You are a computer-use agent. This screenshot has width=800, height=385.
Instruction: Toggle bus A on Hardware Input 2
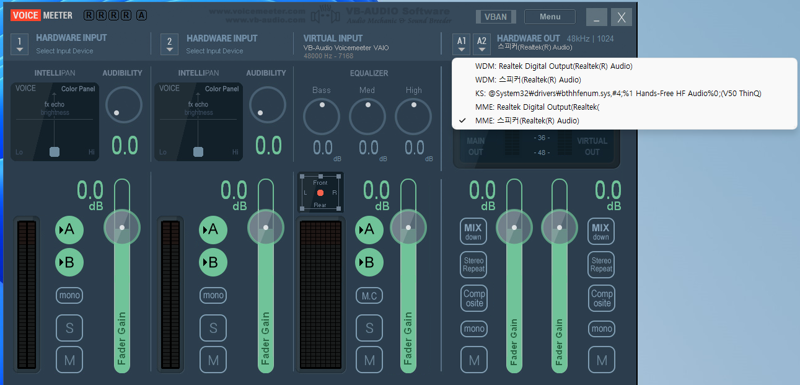tap(213, 230)
